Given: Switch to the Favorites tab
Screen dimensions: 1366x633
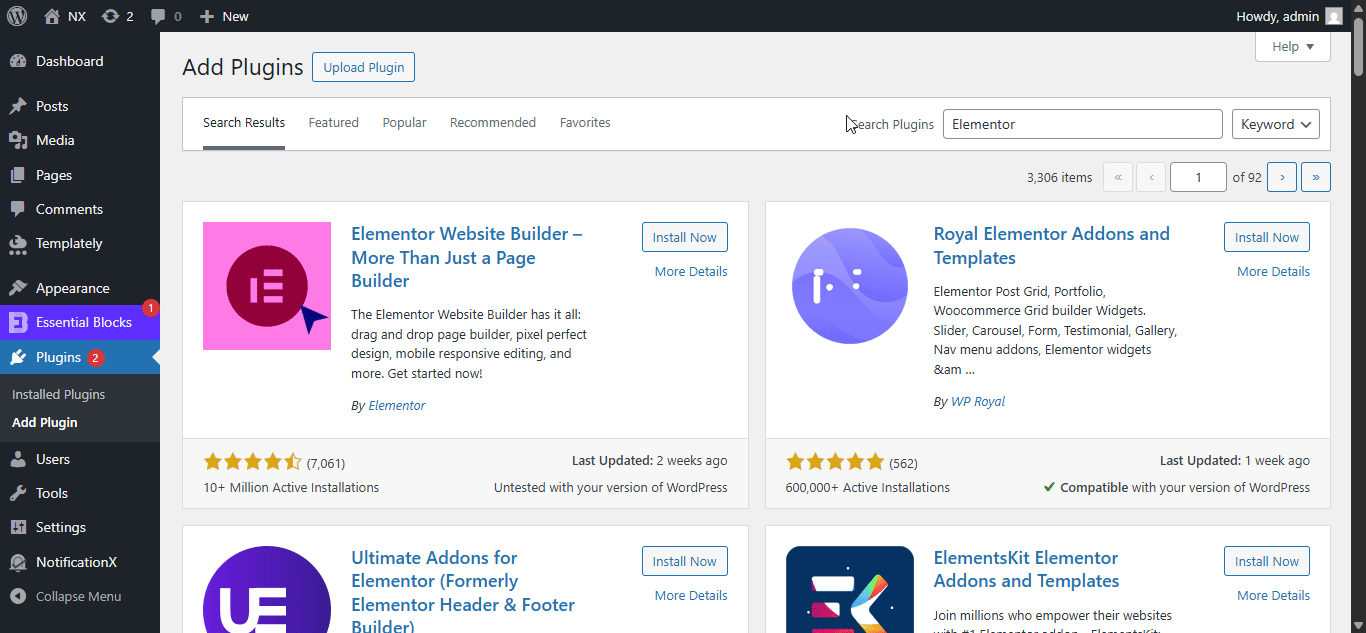Looking at the screenshot, I should tap(585, 123).
